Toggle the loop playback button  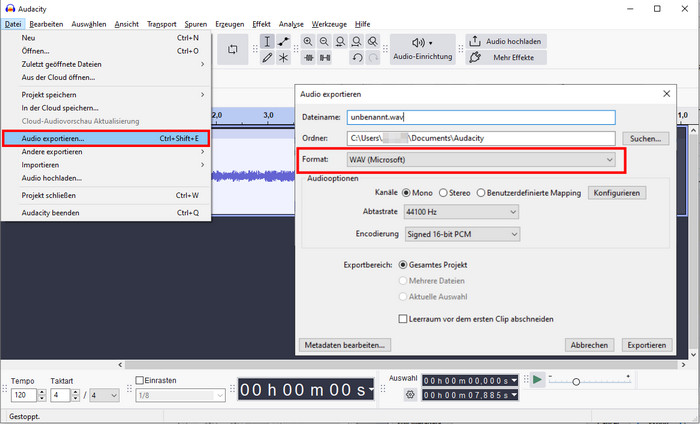tap(233, 49)
